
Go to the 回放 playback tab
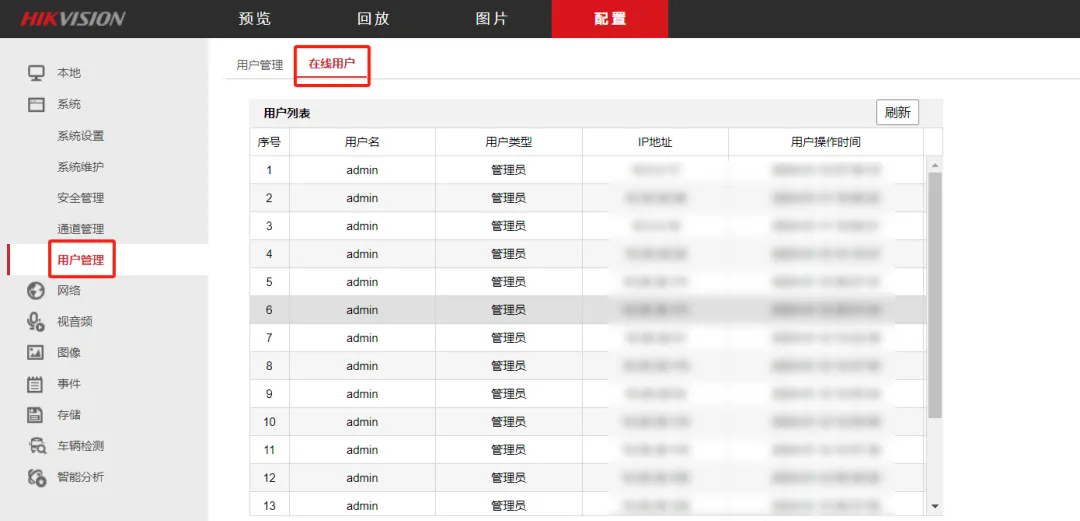(x=373, y=19)
